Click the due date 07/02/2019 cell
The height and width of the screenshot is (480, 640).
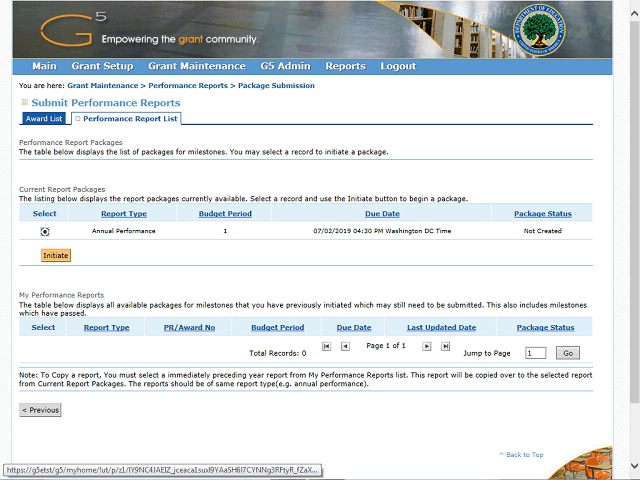click(x=382, y=231)
